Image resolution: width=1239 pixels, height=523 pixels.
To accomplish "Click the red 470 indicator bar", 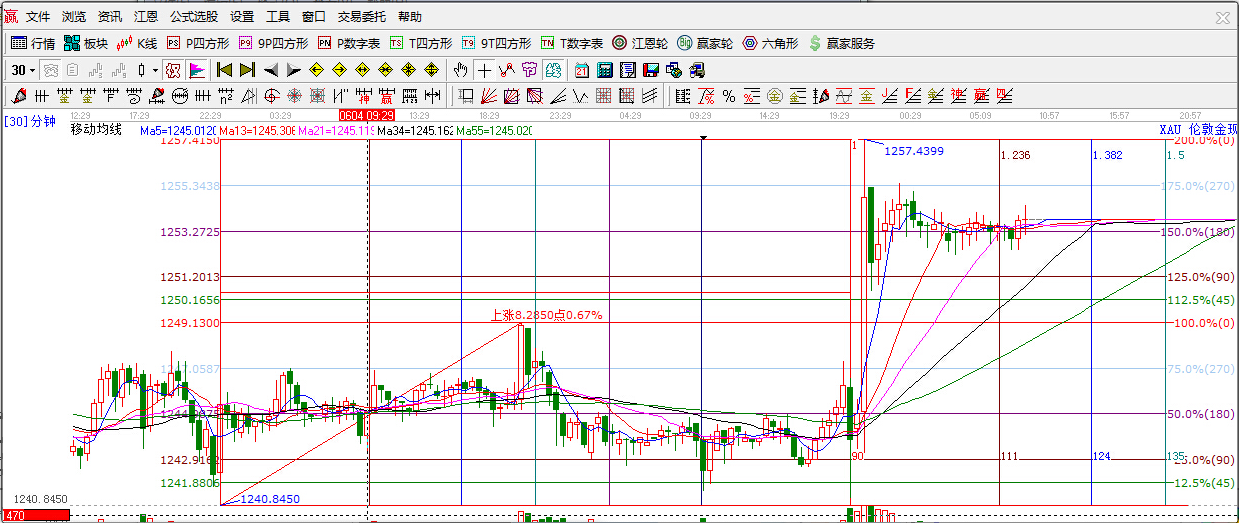I will point(35,516).
